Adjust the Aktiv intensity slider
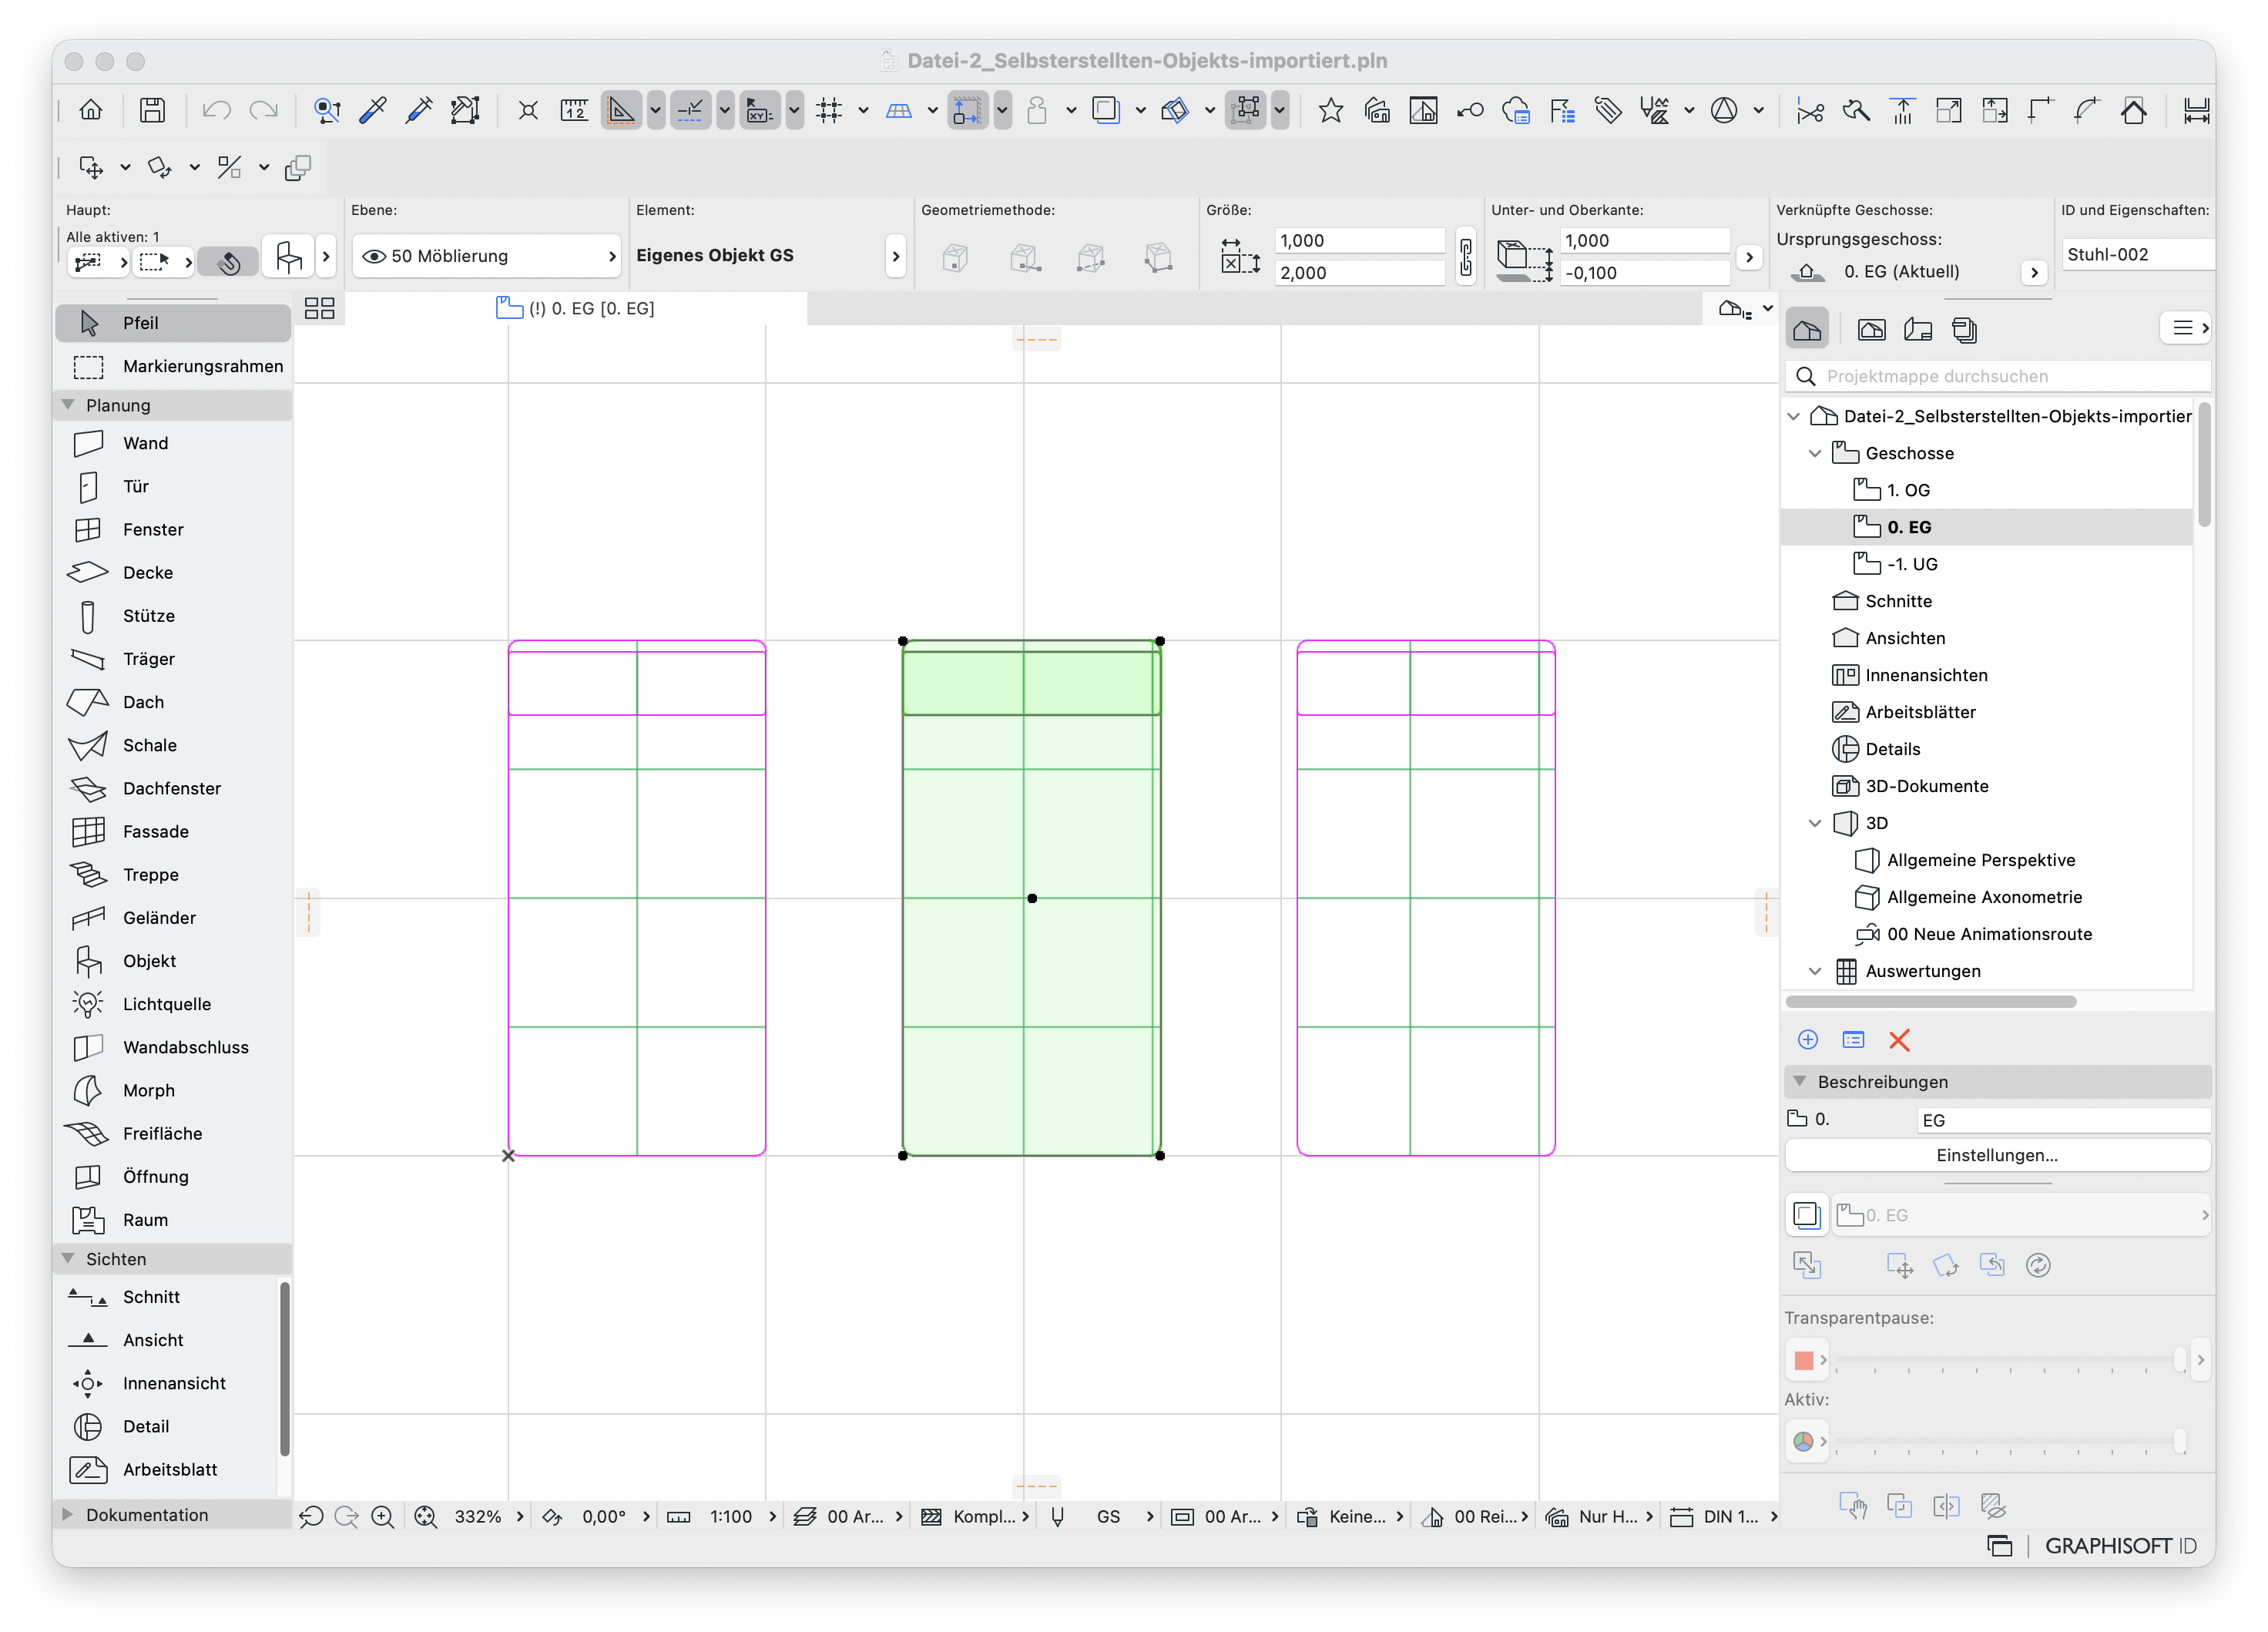Image resolution: width=2268 pixels, height=1632 pixels. 2010,1441
